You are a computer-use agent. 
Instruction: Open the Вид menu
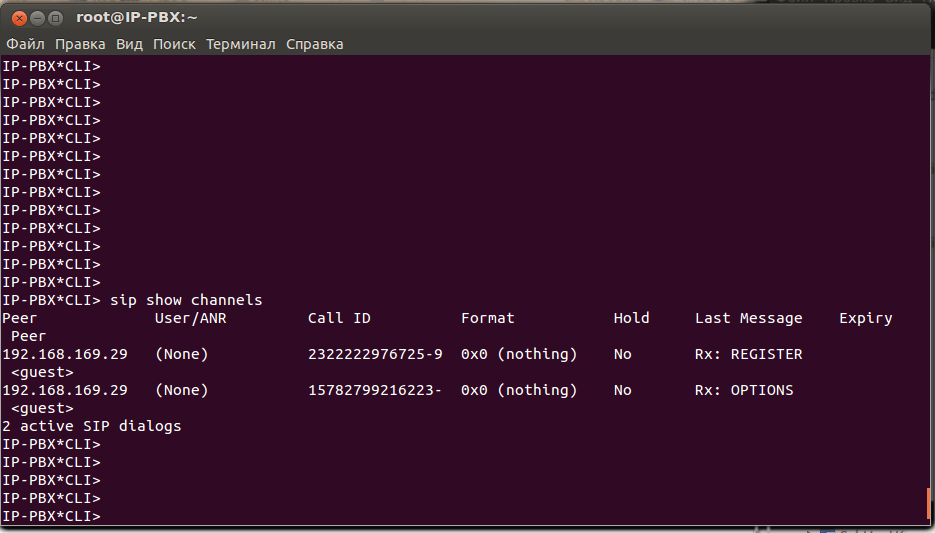tap(129, 44)
